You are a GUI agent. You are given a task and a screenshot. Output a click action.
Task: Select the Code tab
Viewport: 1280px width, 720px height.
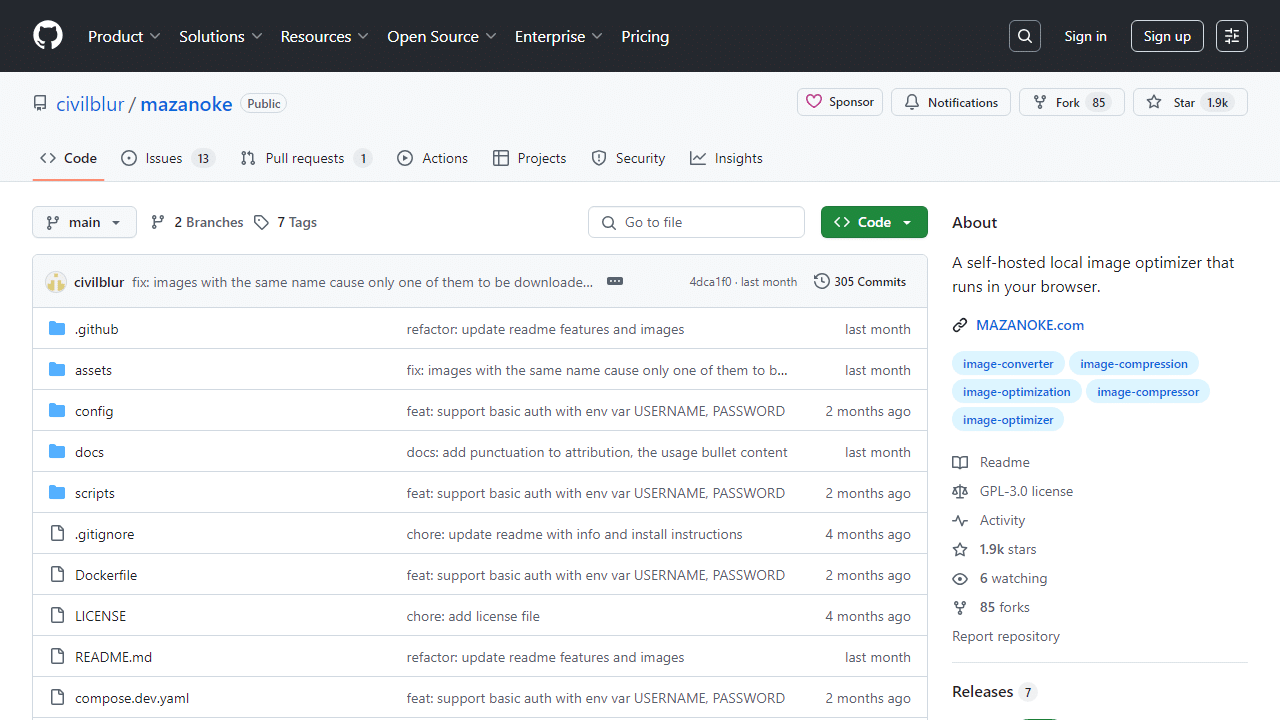click(69, 158)
